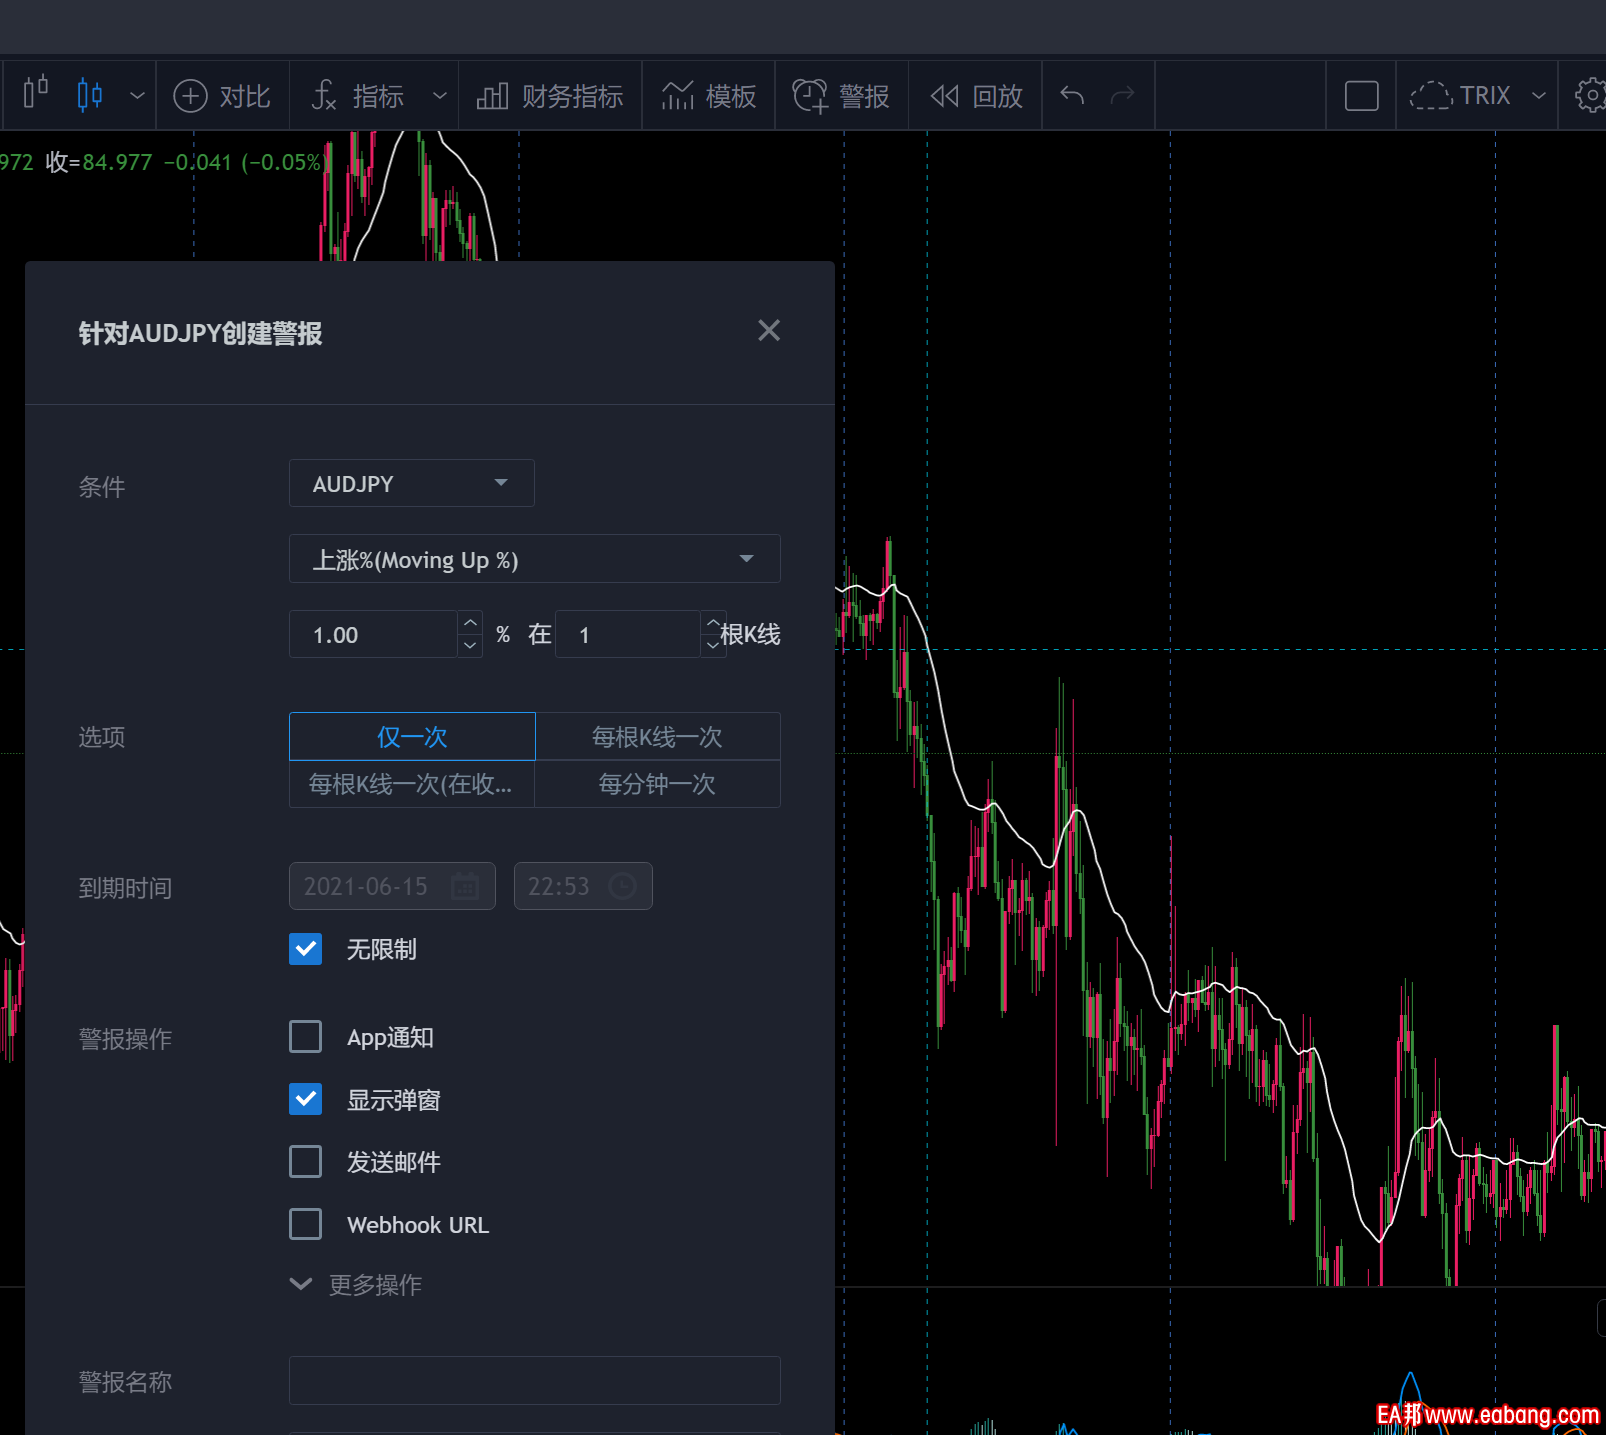The image size is (1606, 1435).
Task: Expand the 更多操作 section
Action: [356, 1284]
